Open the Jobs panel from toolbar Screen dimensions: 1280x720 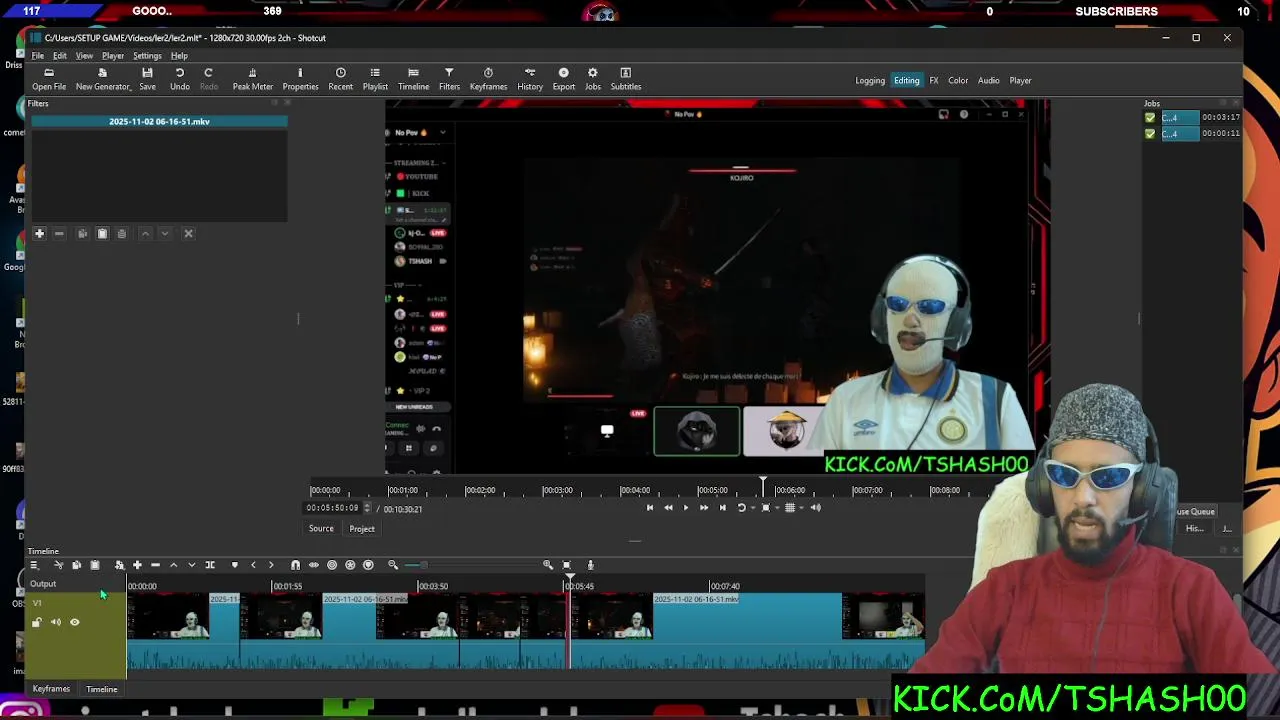[593, 79]
